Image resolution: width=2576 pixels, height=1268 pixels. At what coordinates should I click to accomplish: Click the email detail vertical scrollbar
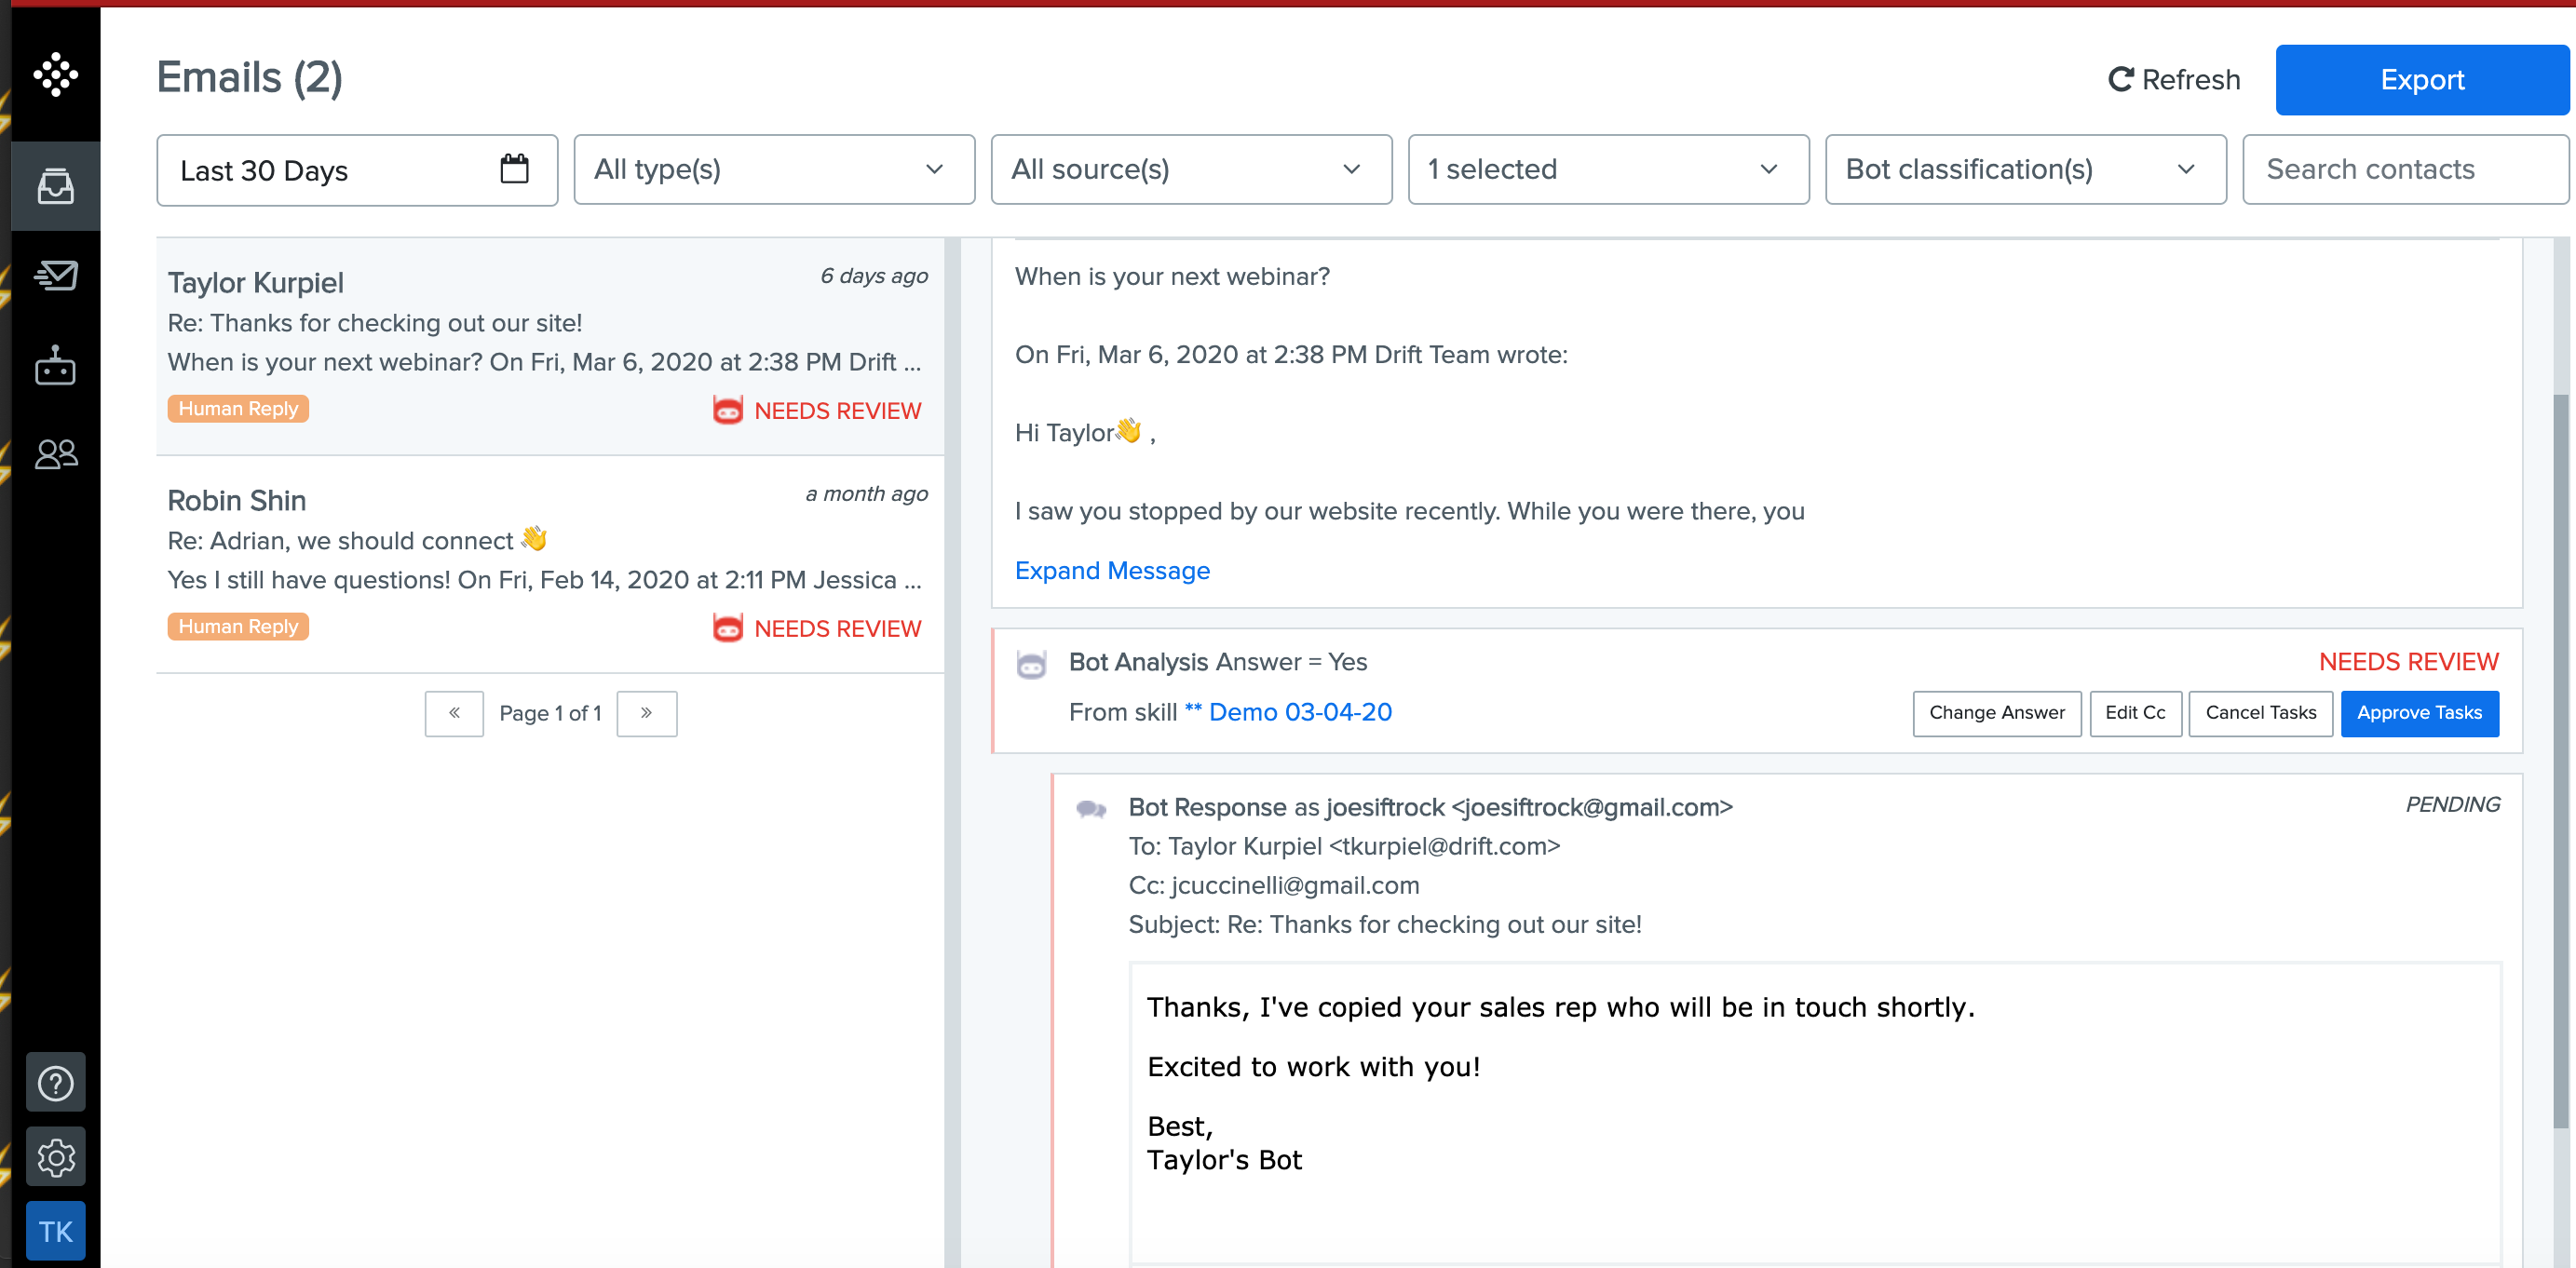tap(2560, 760)
